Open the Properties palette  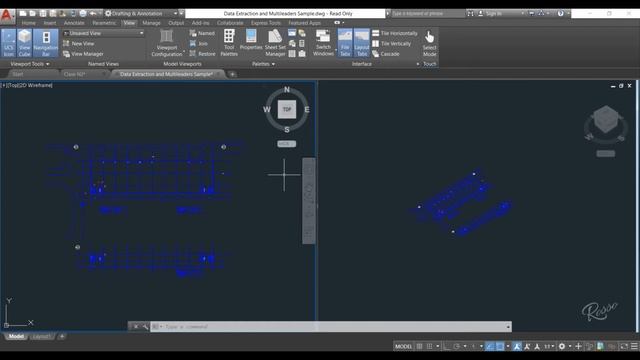click(251, 40)
